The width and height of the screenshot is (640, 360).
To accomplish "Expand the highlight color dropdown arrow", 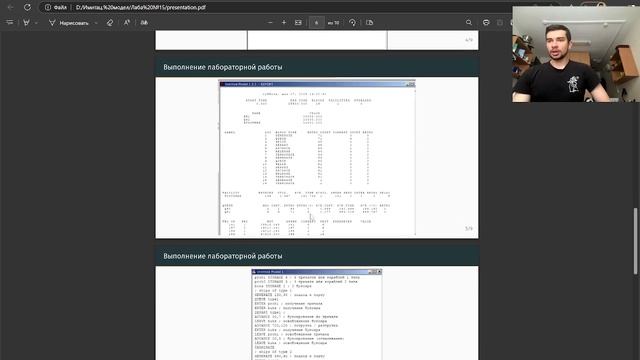I will 36,23.
